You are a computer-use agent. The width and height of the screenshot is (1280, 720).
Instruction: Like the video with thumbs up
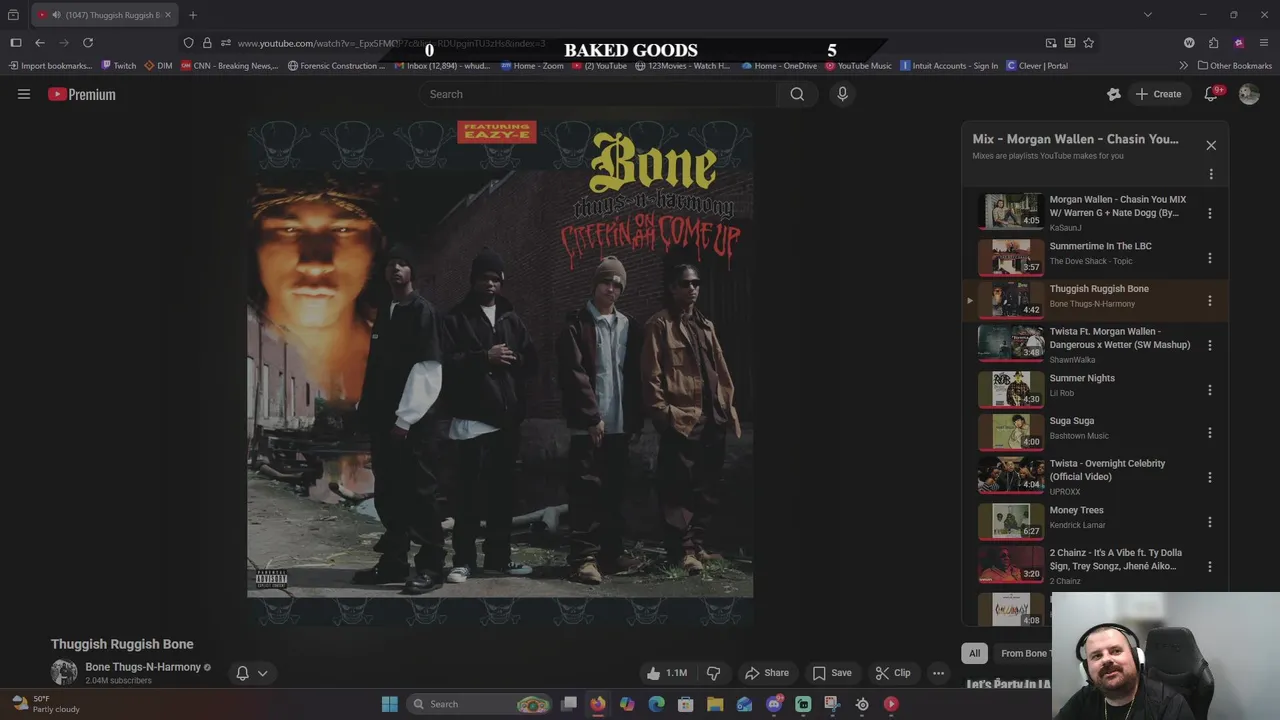(667, 673)
